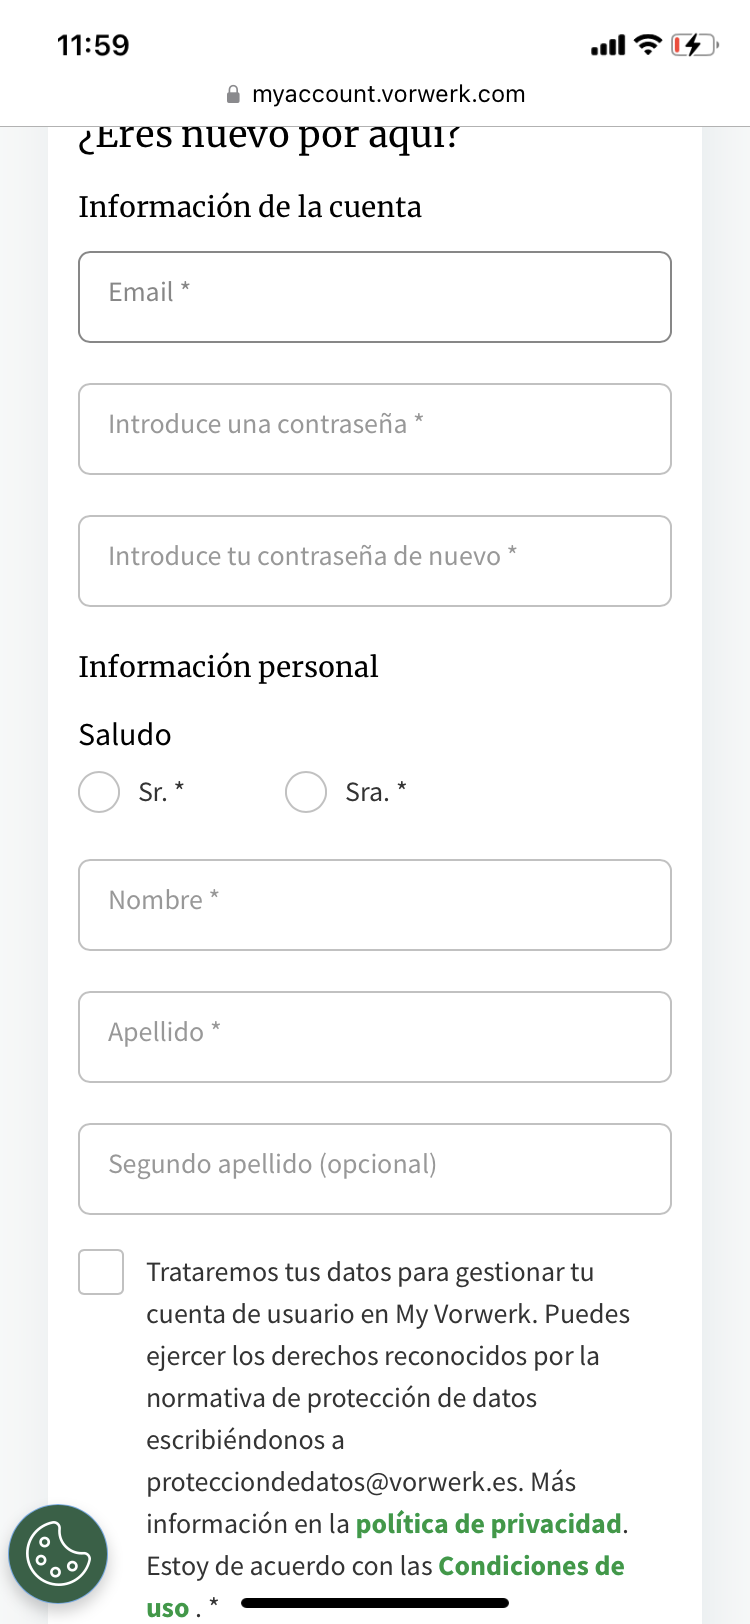Tap the myaccount.vorwerk.com address bar
750x1624 pixels.
click(388, 95)
